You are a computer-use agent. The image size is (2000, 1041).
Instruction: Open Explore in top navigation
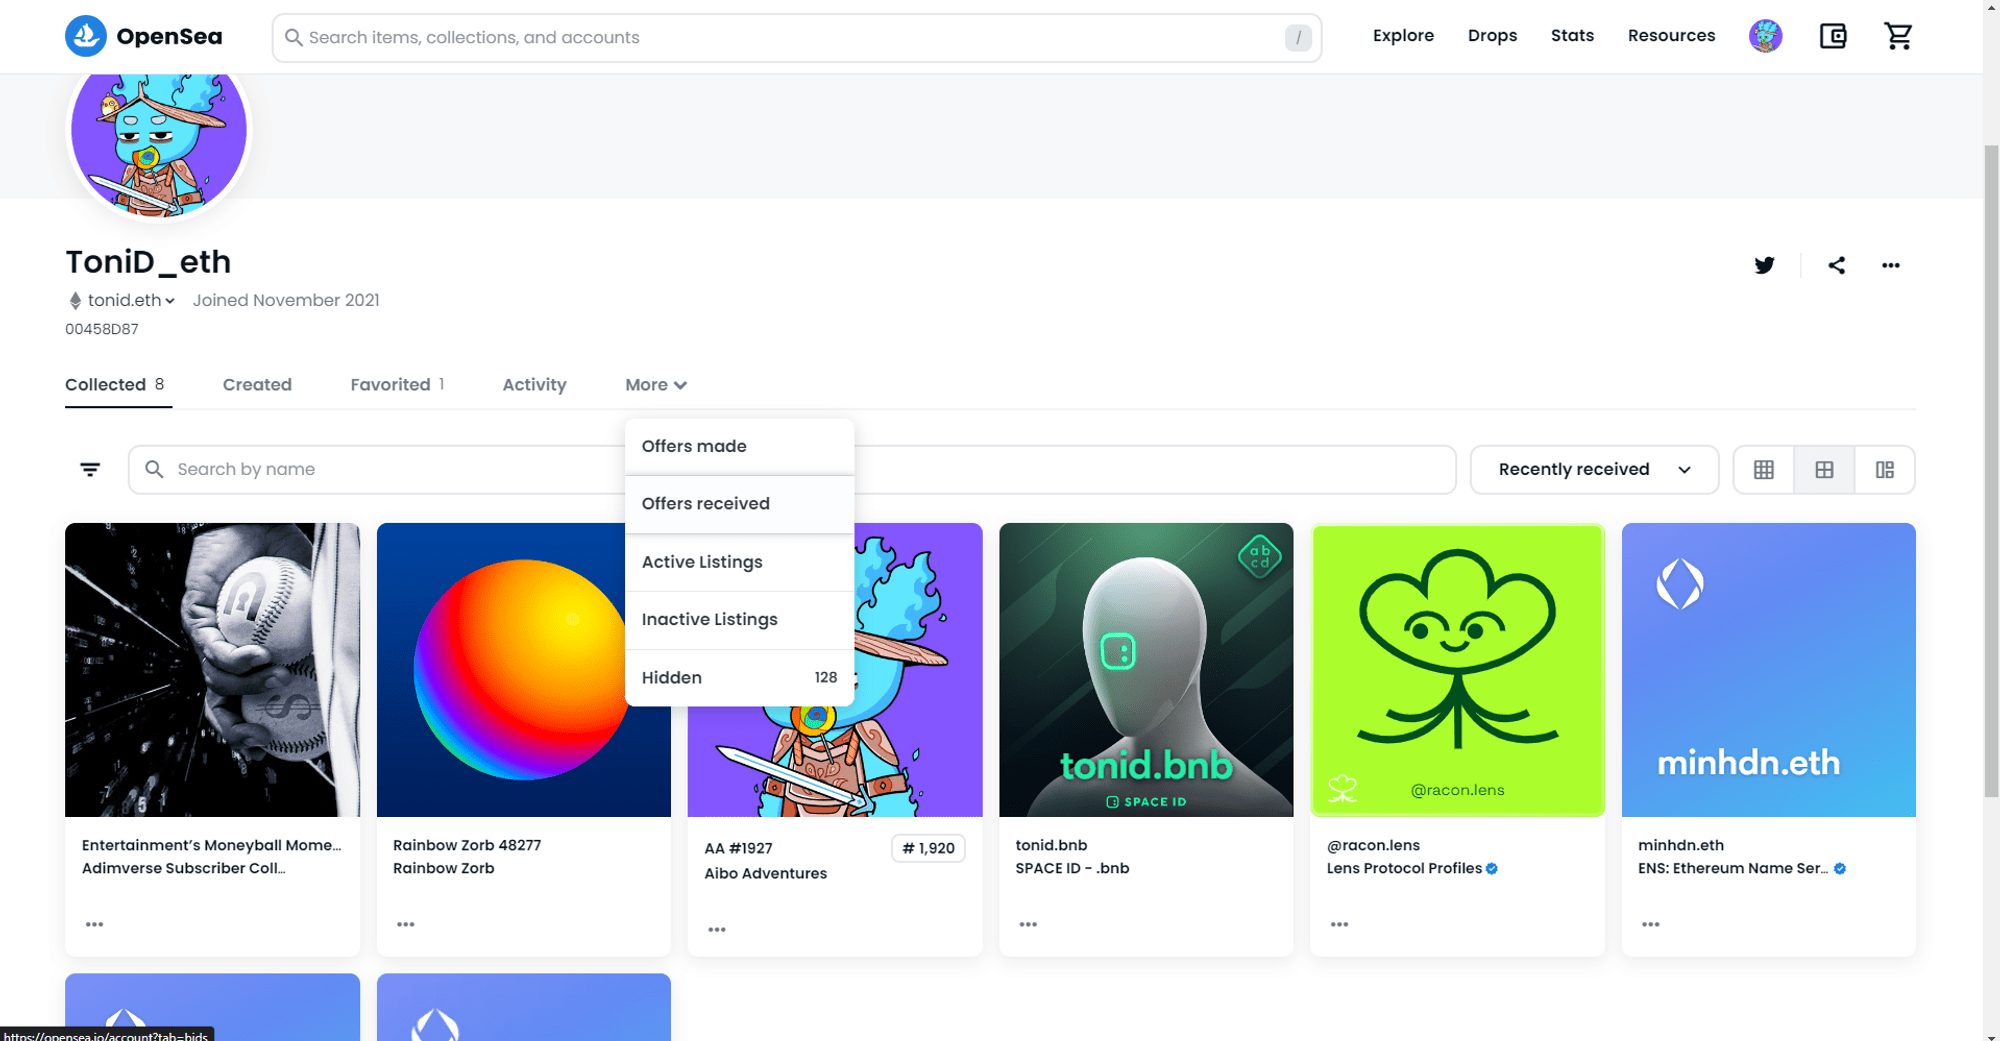[1402, 36]
